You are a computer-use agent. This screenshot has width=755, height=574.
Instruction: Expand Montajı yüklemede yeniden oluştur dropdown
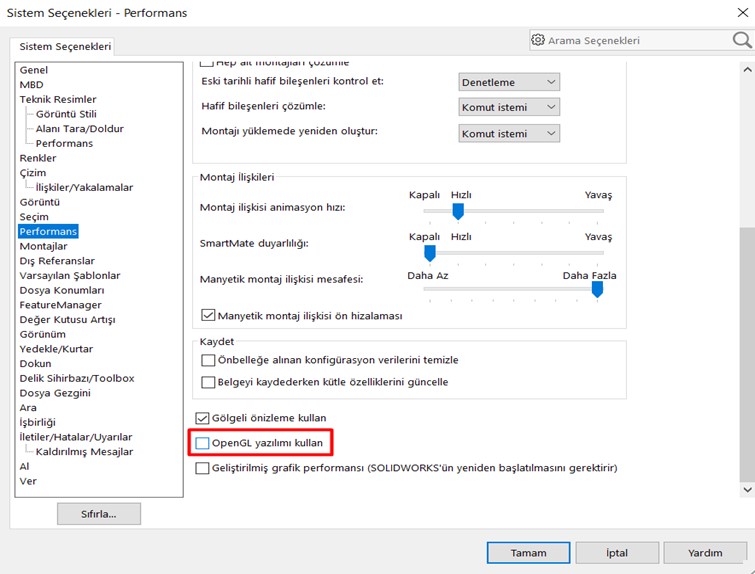coord(509,133)
